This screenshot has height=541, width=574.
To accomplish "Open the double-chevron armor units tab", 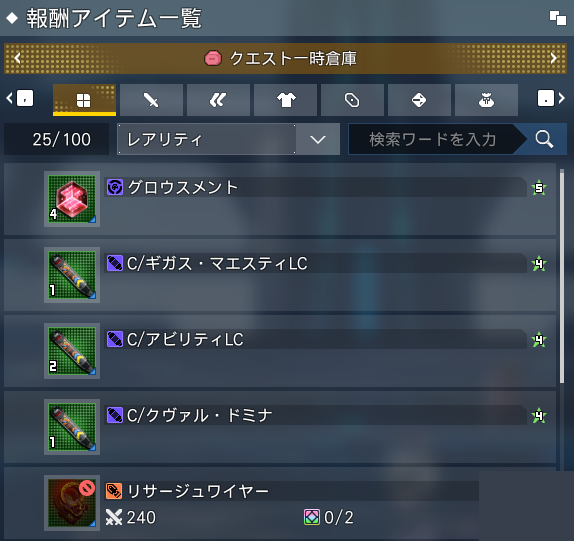I will 218,100.
